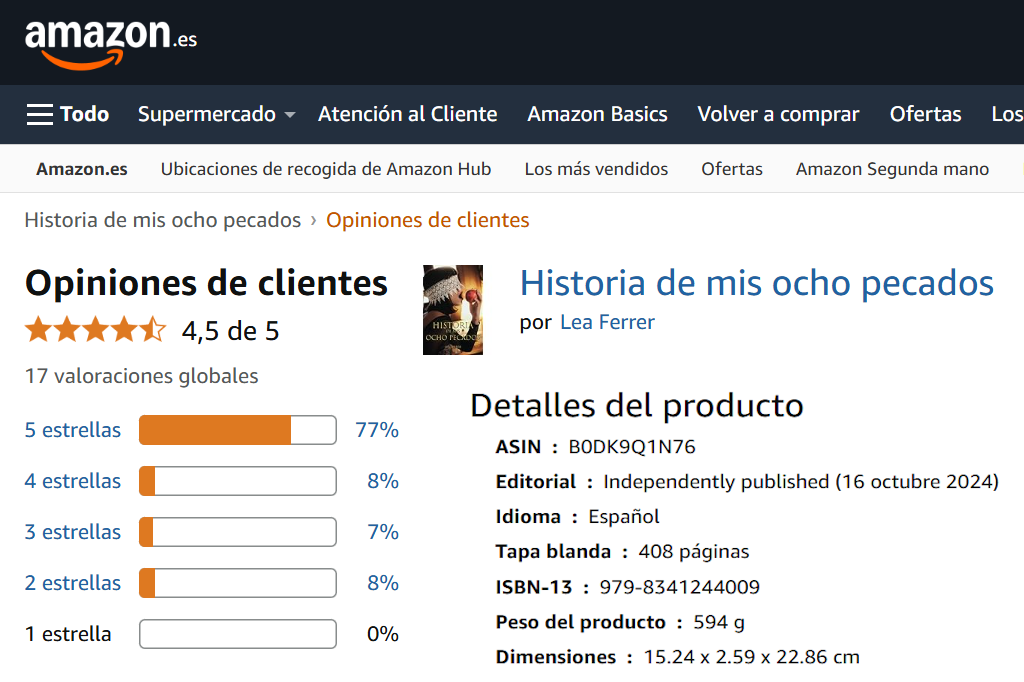1024x682 pixels.
Task: Open the Supermercado menu item
Action: point(207,114)
